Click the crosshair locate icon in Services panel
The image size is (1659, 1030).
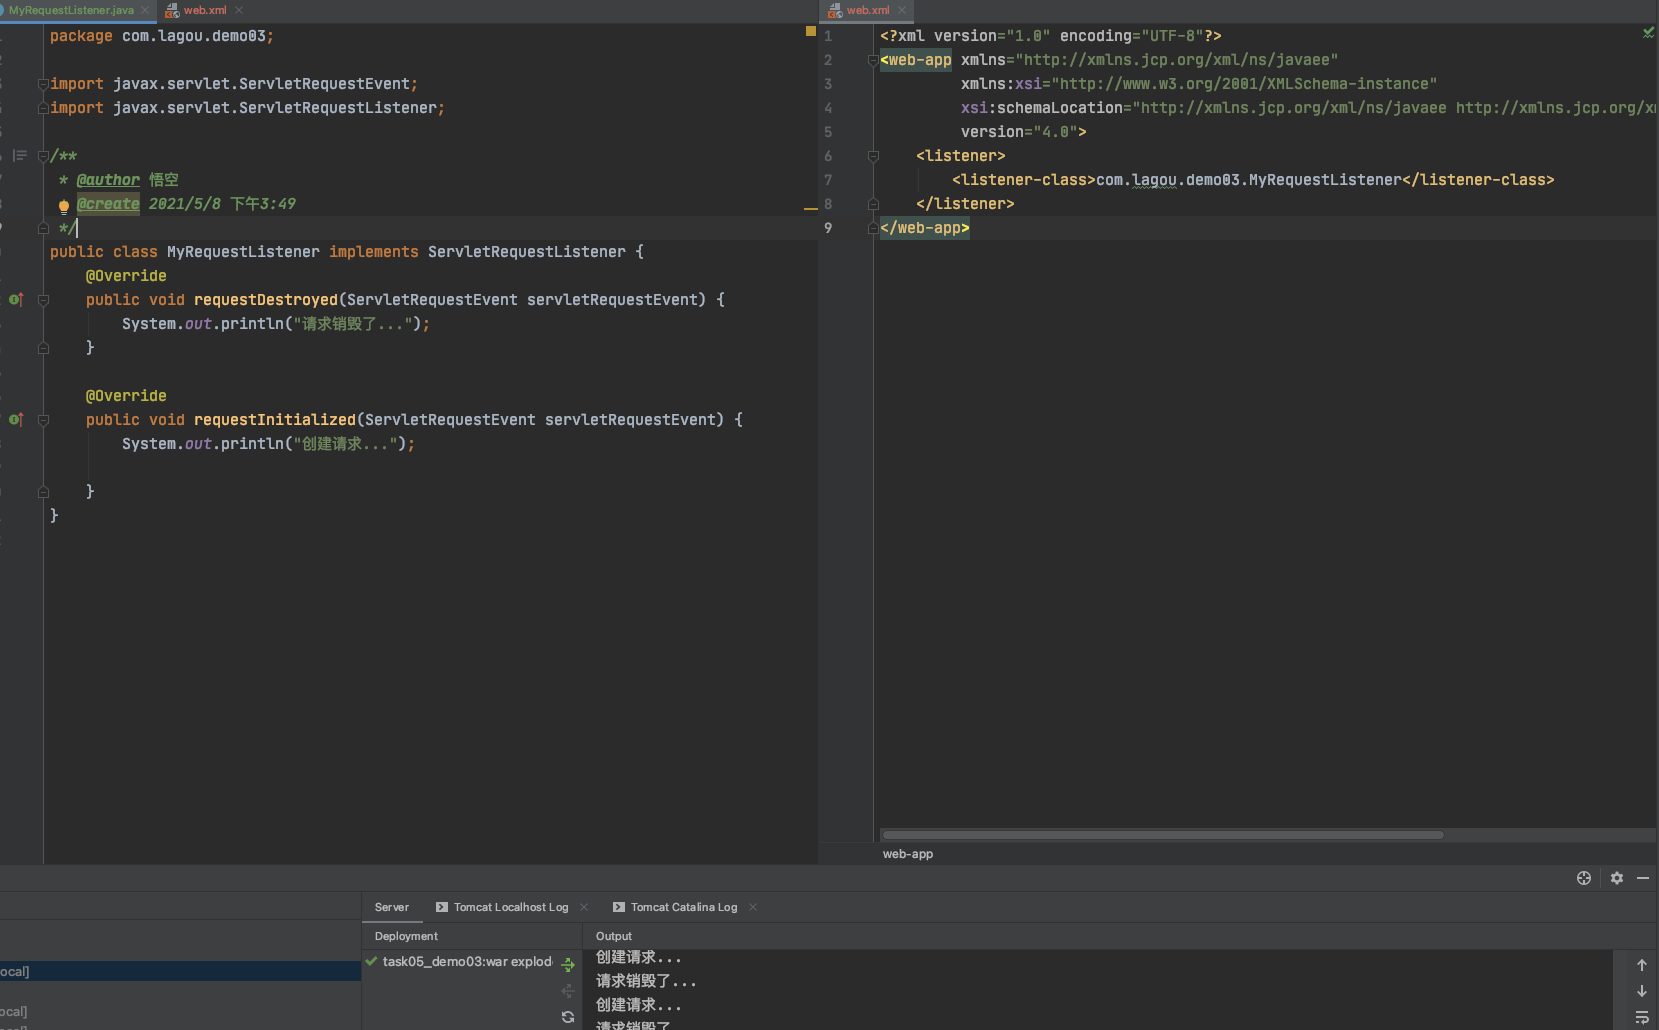point(1584,878)
